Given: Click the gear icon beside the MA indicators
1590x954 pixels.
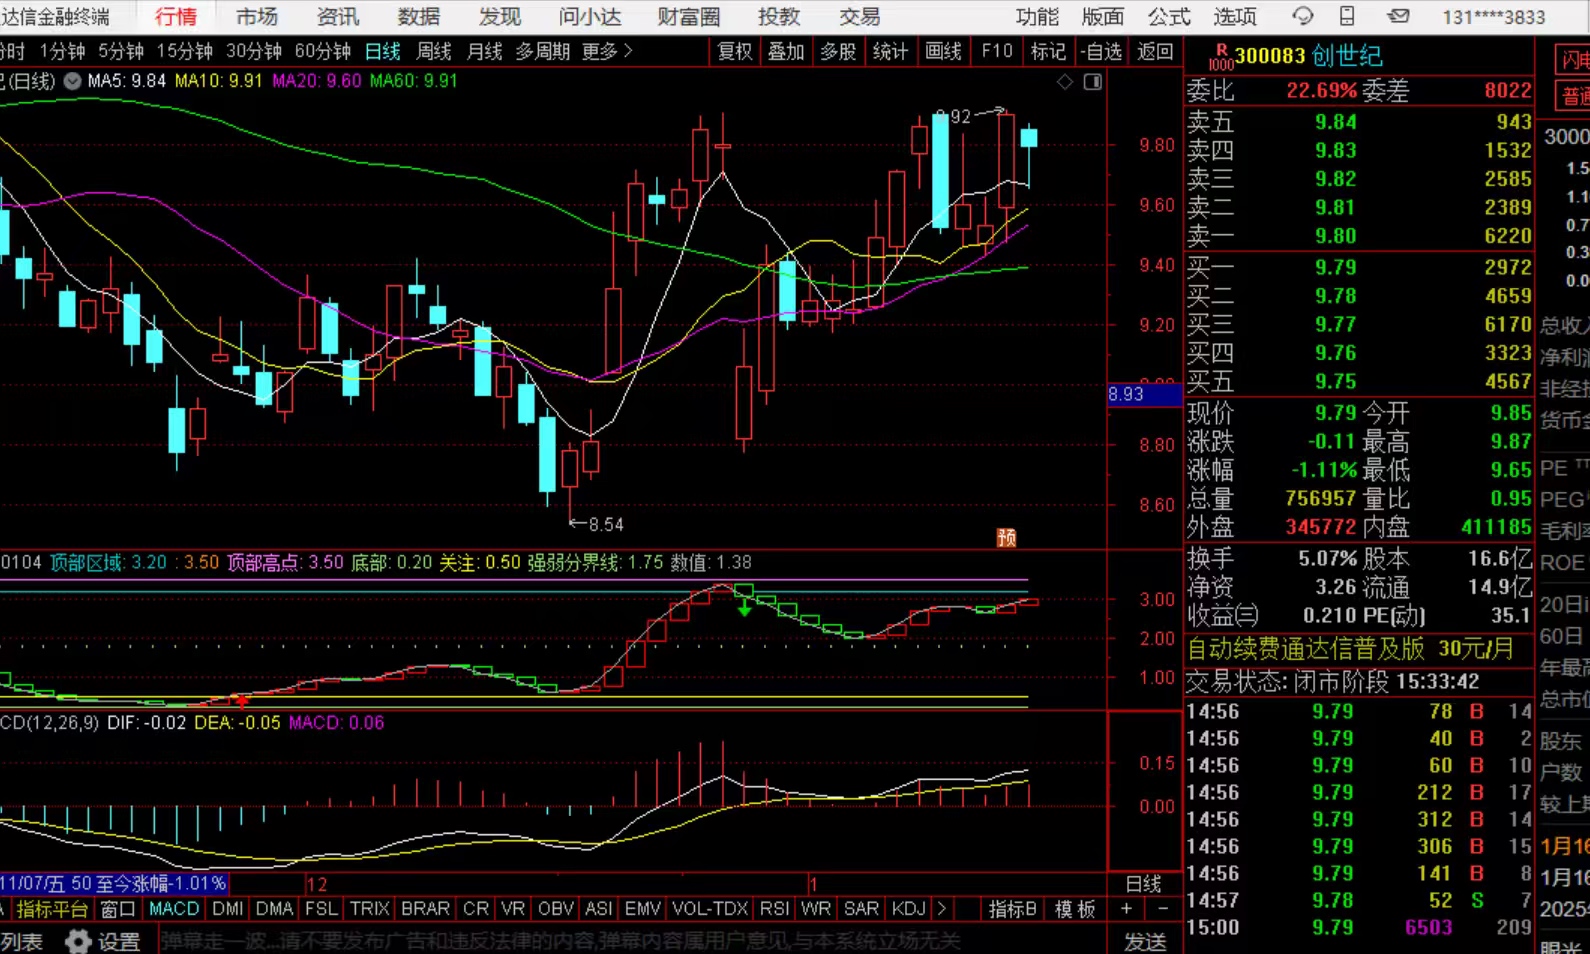Looking at the screenshot, I should pos(73,81).
